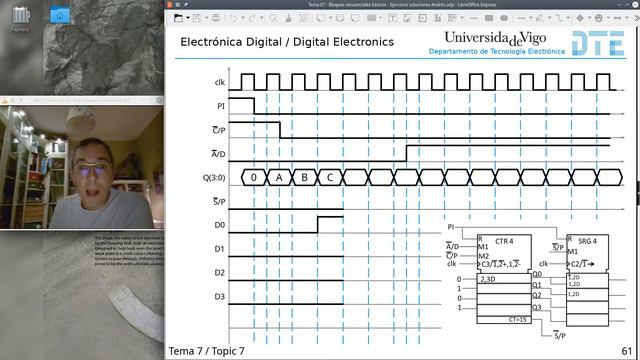Open Find and Replace magnifier icon
Image resolution: width=640 pixels, height=360 pixels.
click(x=273, y=18)
